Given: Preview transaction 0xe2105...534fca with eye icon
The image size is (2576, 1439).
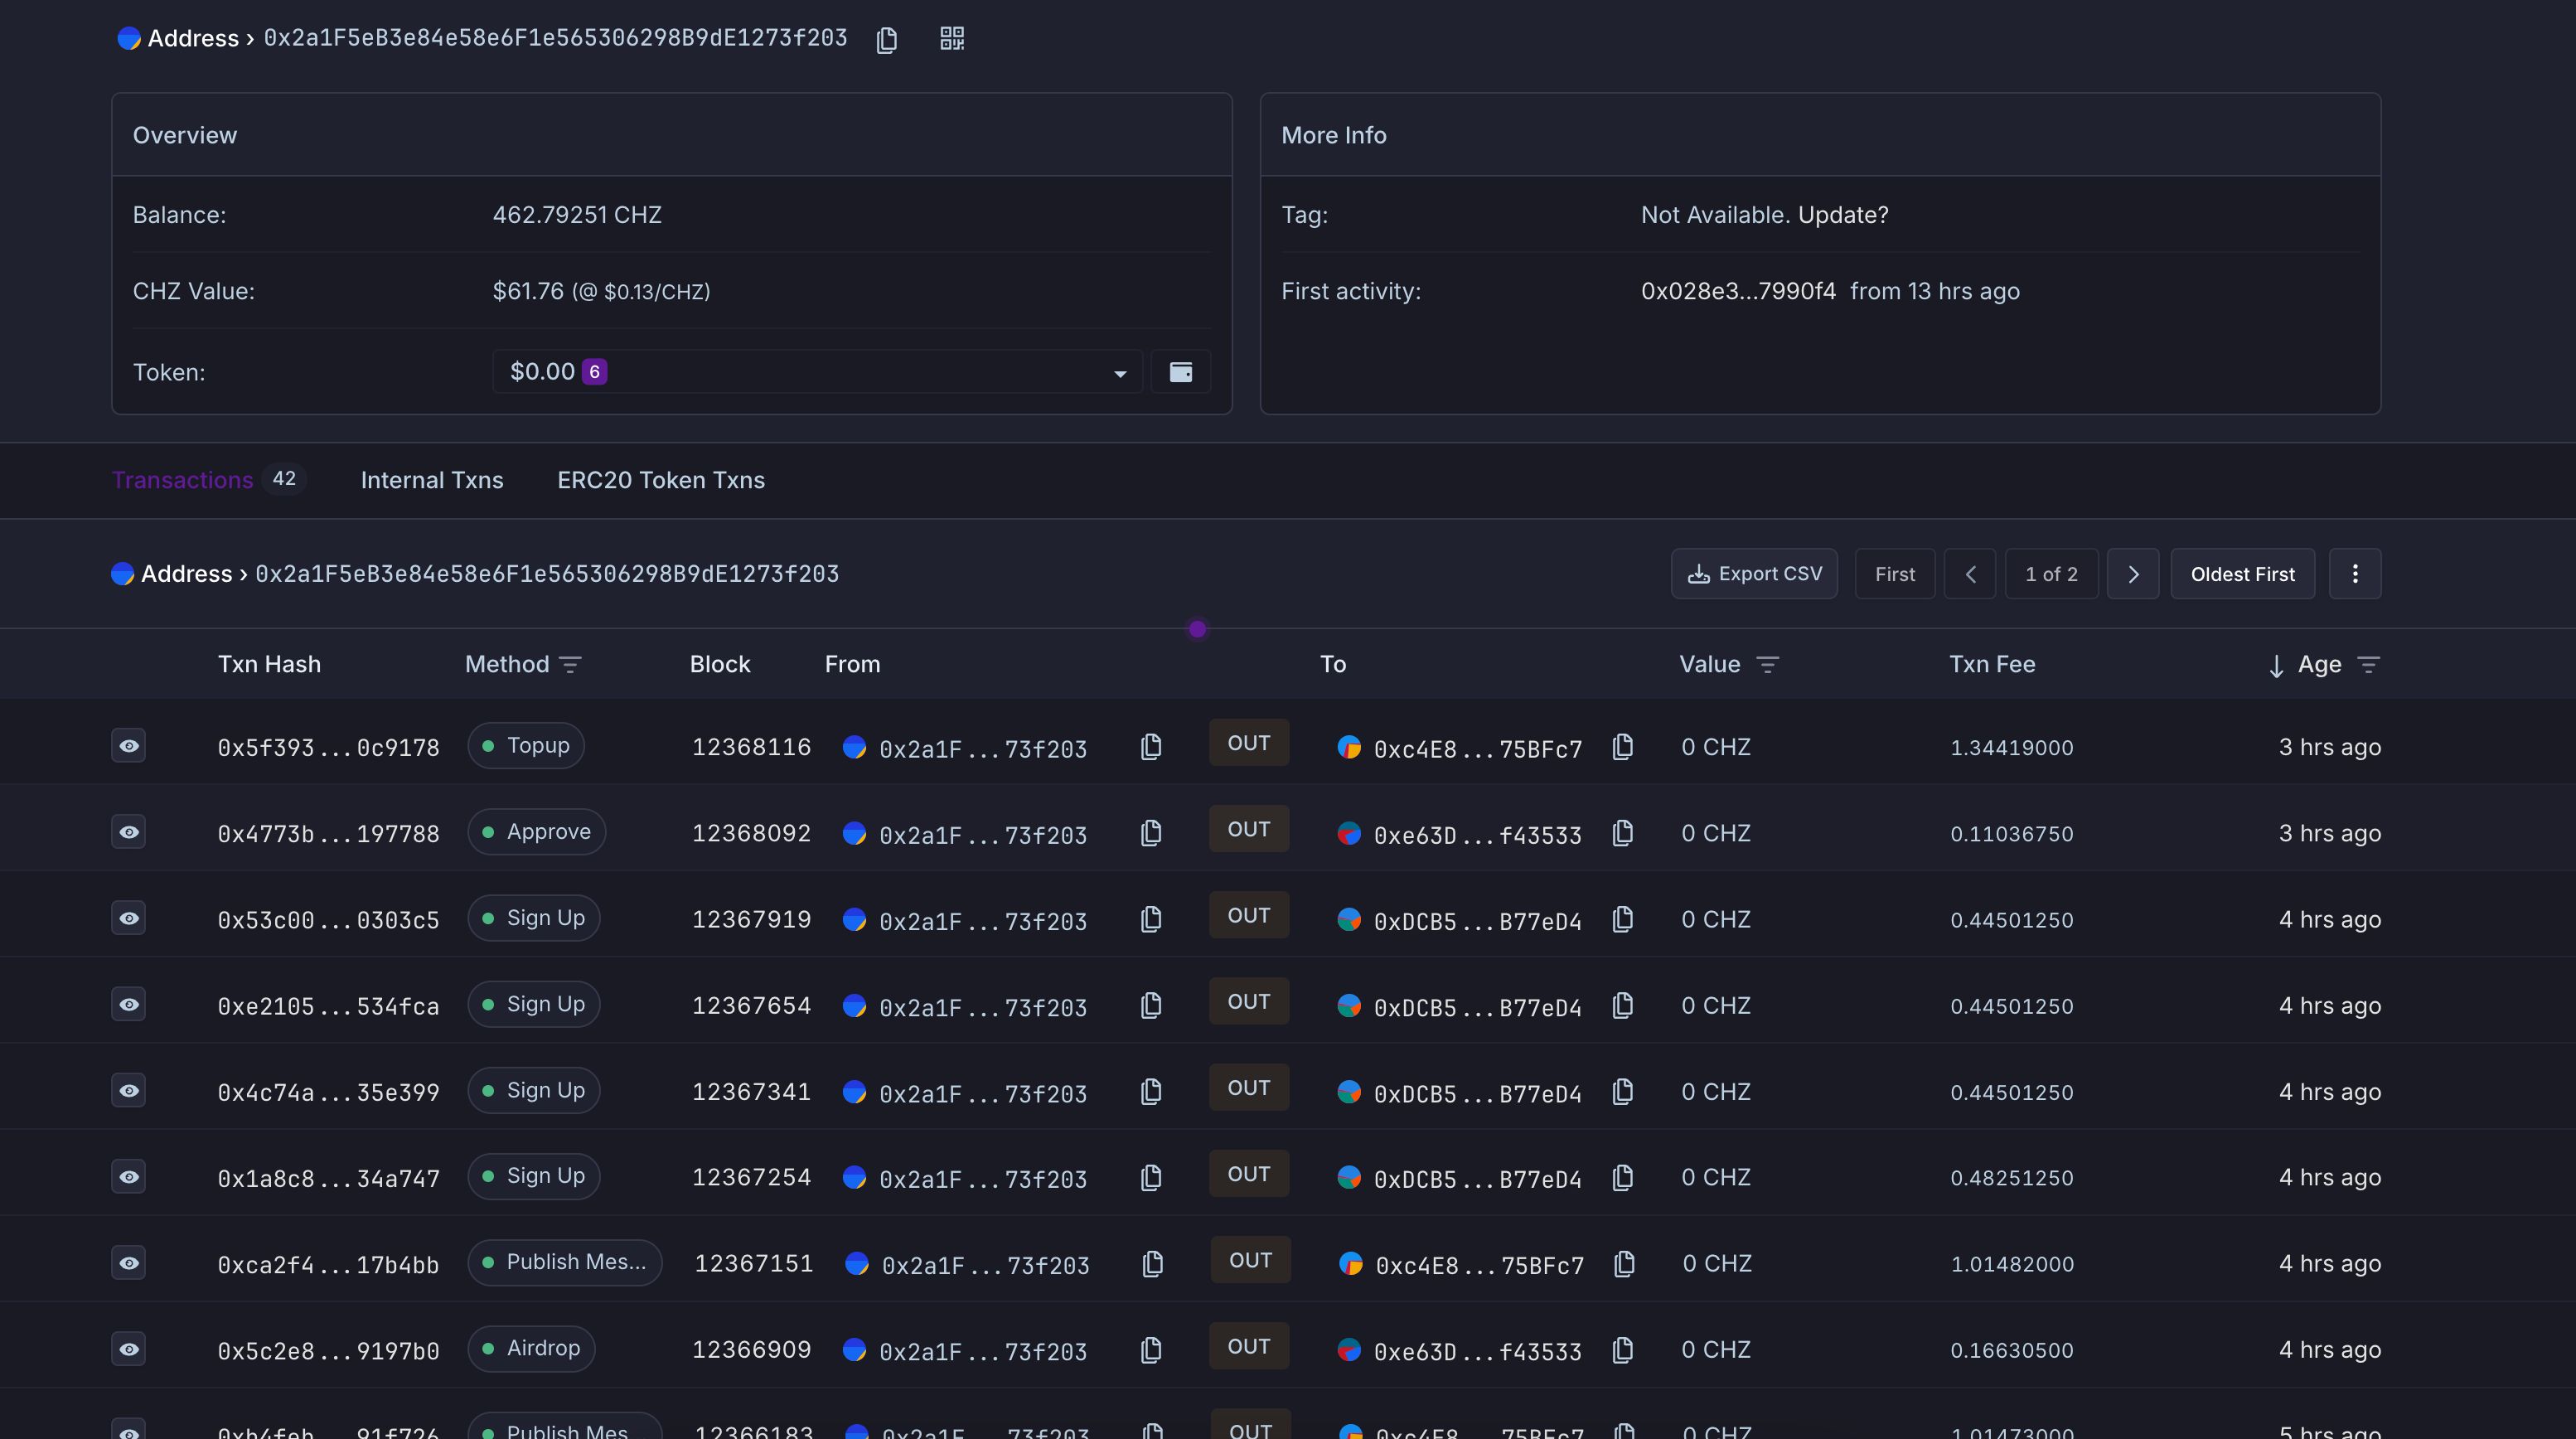Looking at the screenshot, I should [129, 1004].
